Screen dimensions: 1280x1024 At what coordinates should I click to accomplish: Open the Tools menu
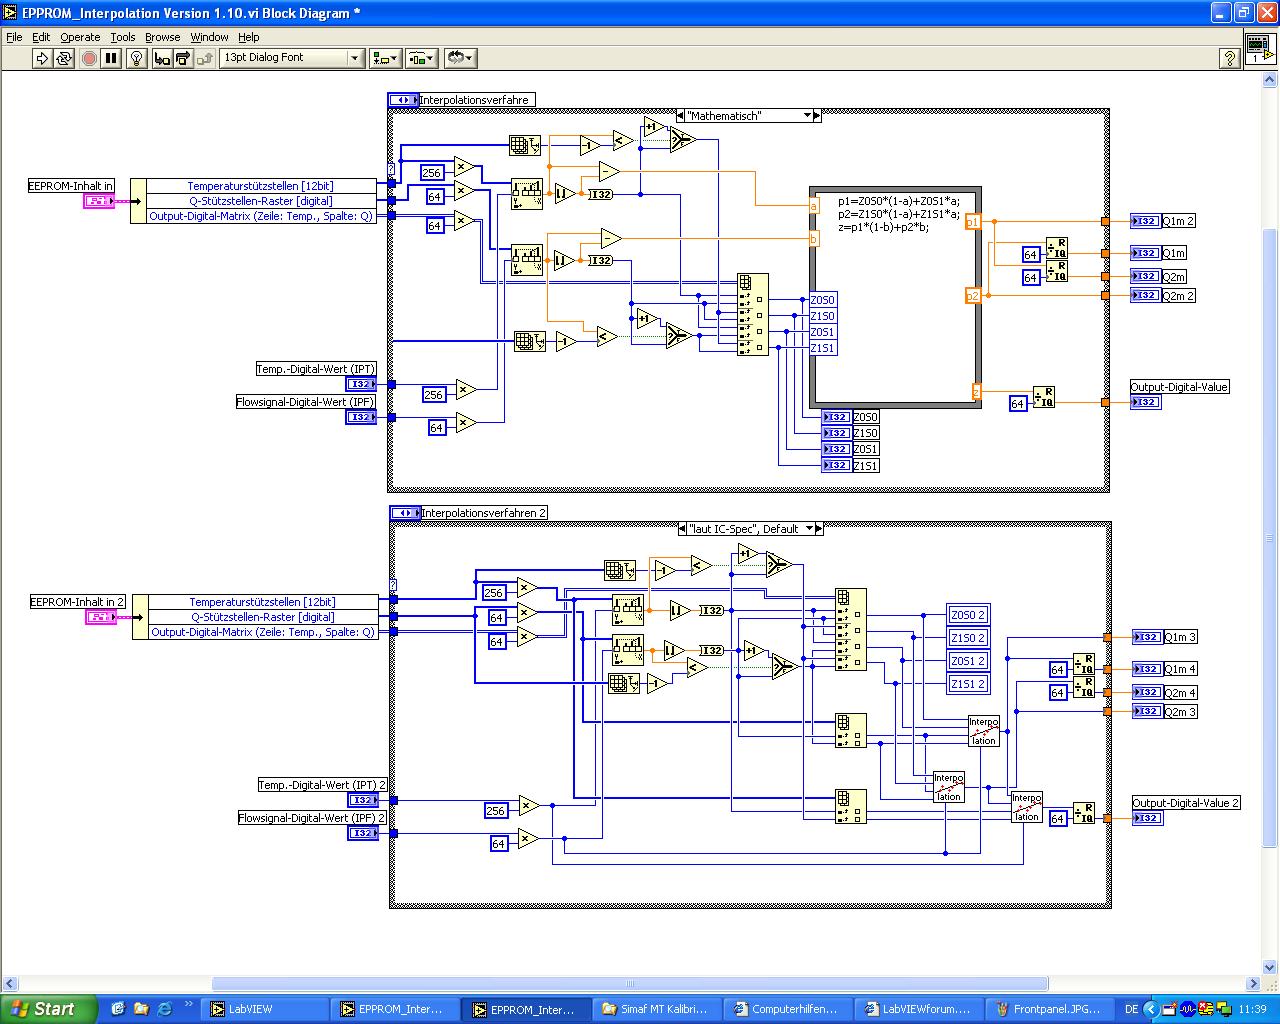tap(123, 37)
